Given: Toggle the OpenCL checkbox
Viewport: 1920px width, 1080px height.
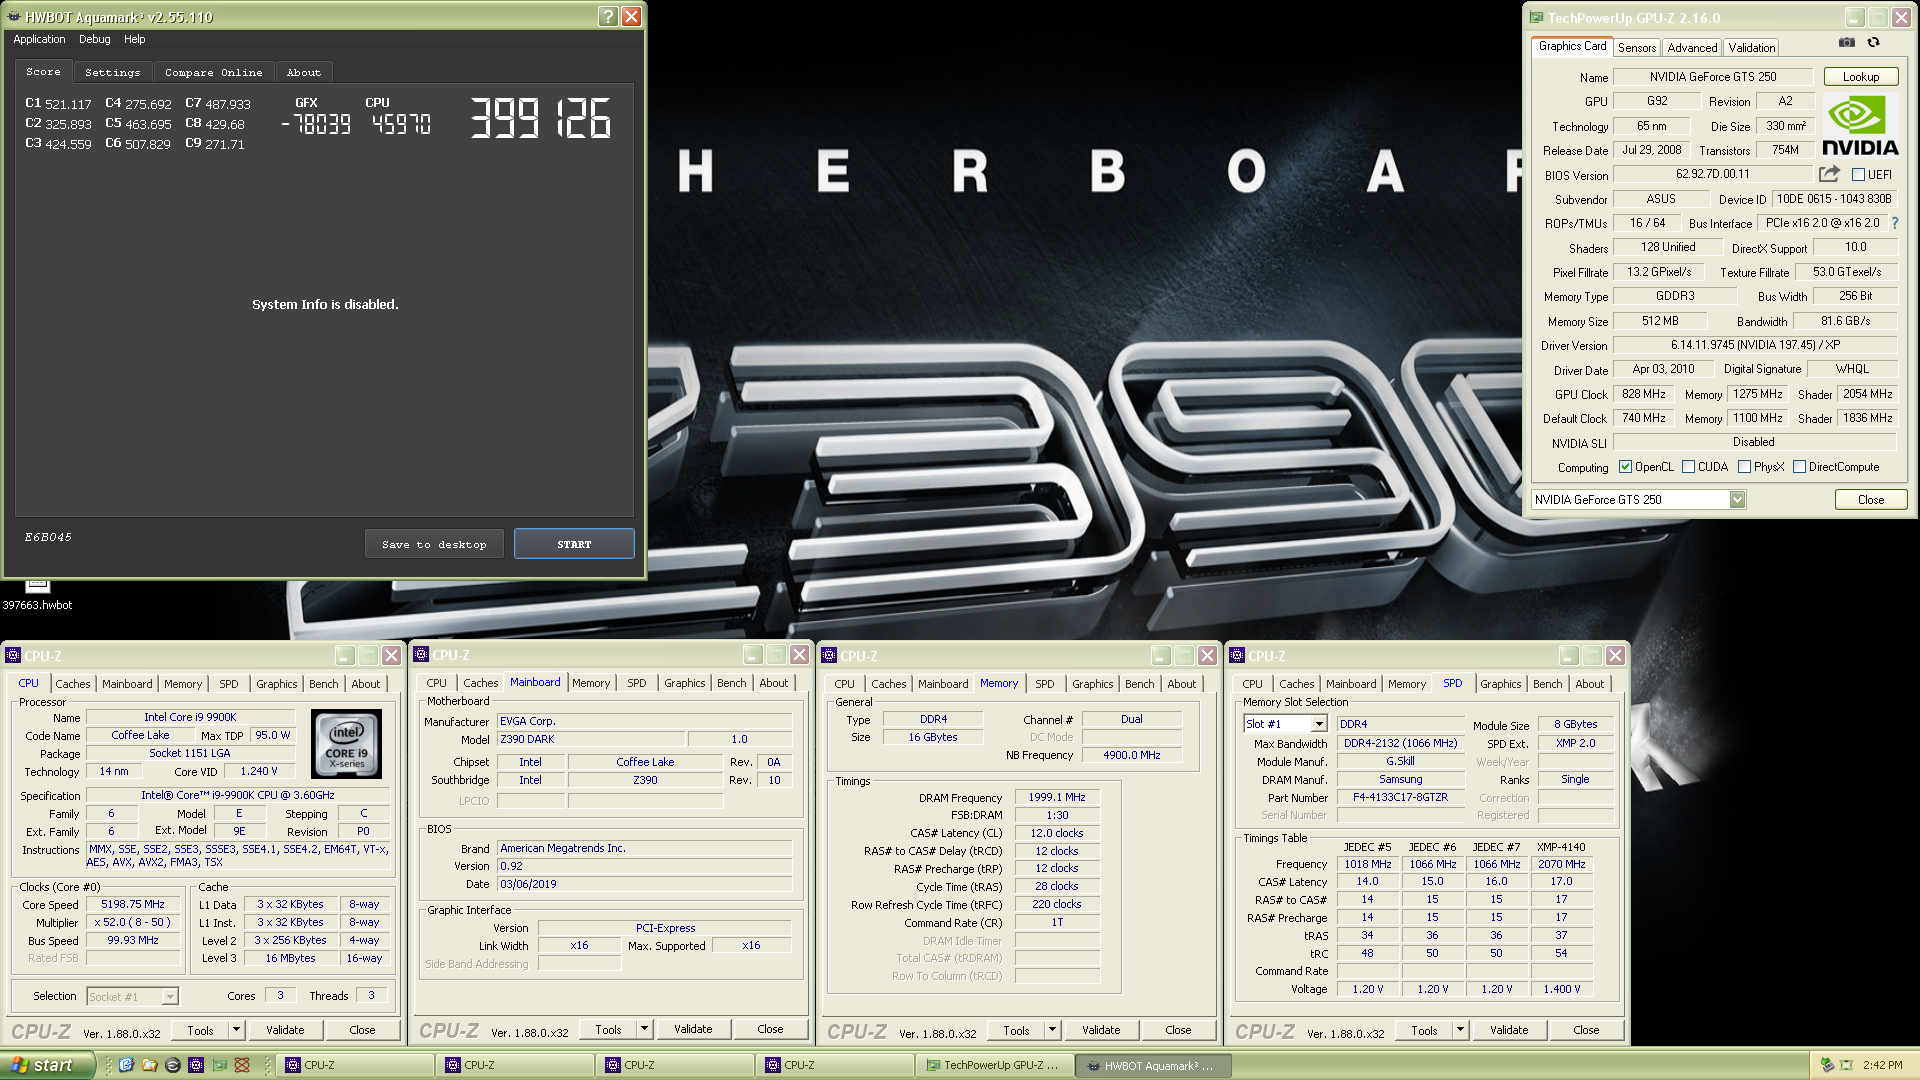Looking at the screenshot, I should tap(1625, 467).
